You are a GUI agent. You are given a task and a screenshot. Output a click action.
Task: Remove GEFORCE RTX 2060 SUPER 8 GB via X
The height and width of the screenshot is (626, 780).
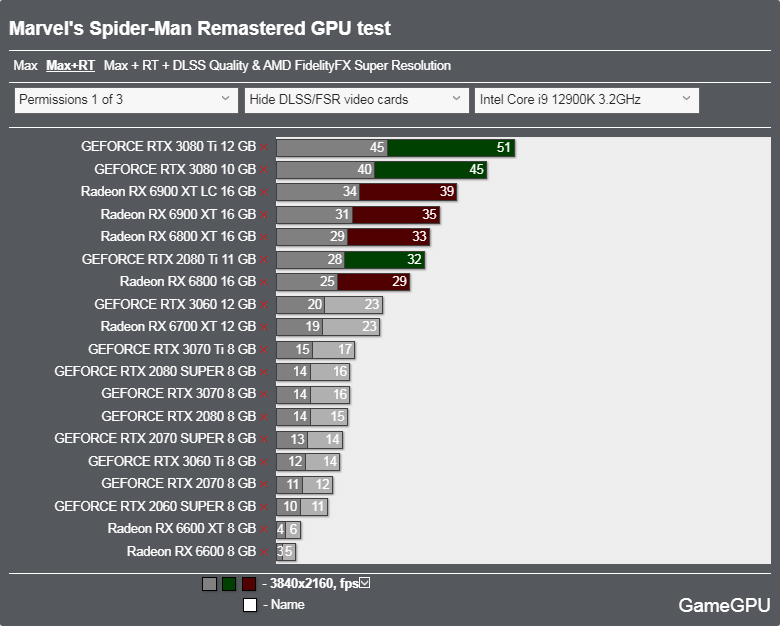264,507
